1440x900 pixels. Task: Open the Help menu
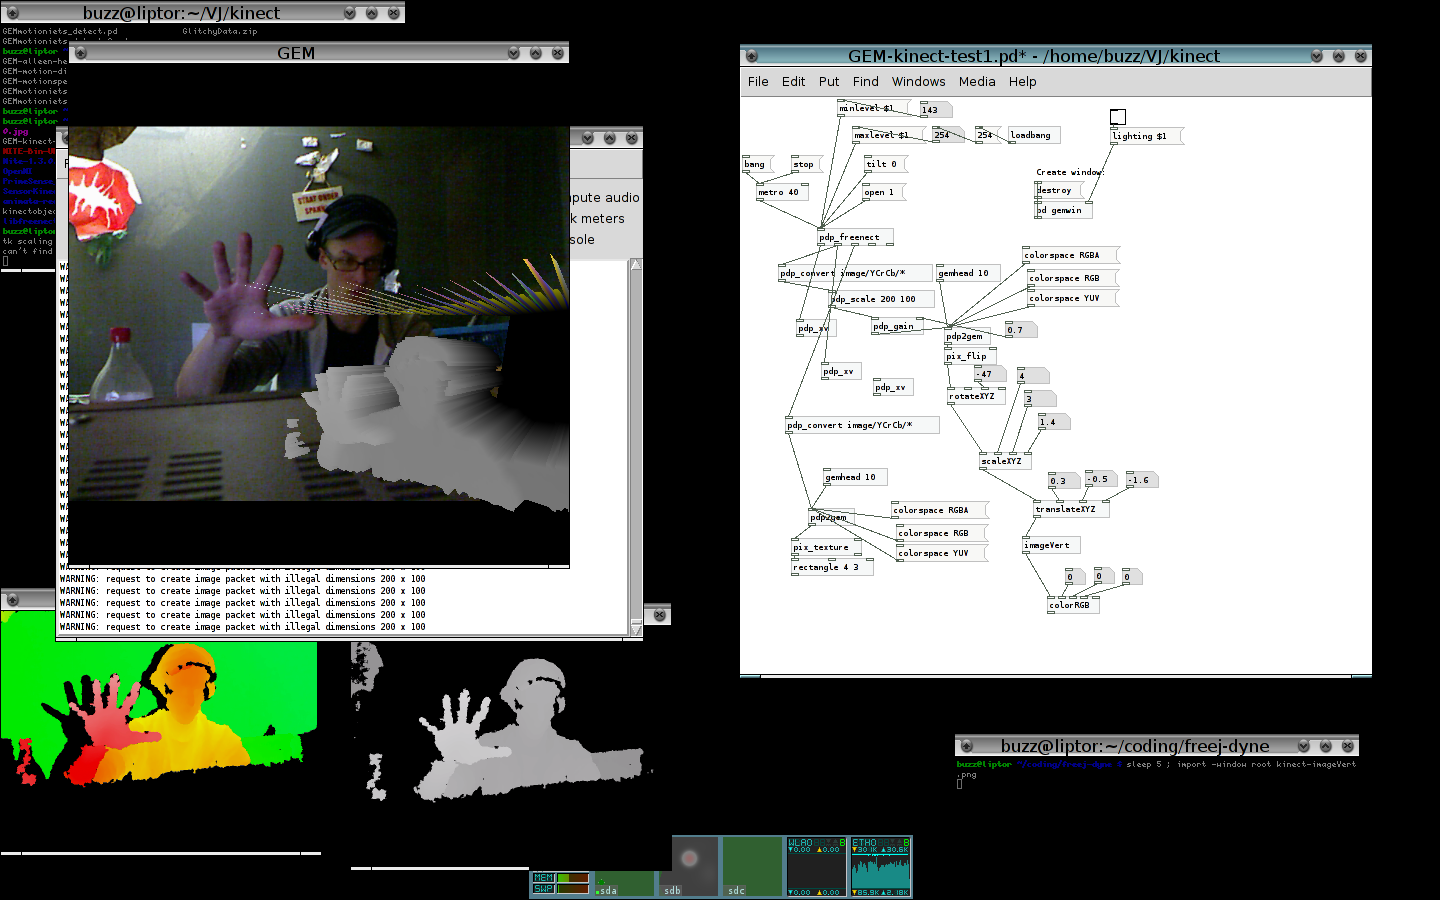1022,82
